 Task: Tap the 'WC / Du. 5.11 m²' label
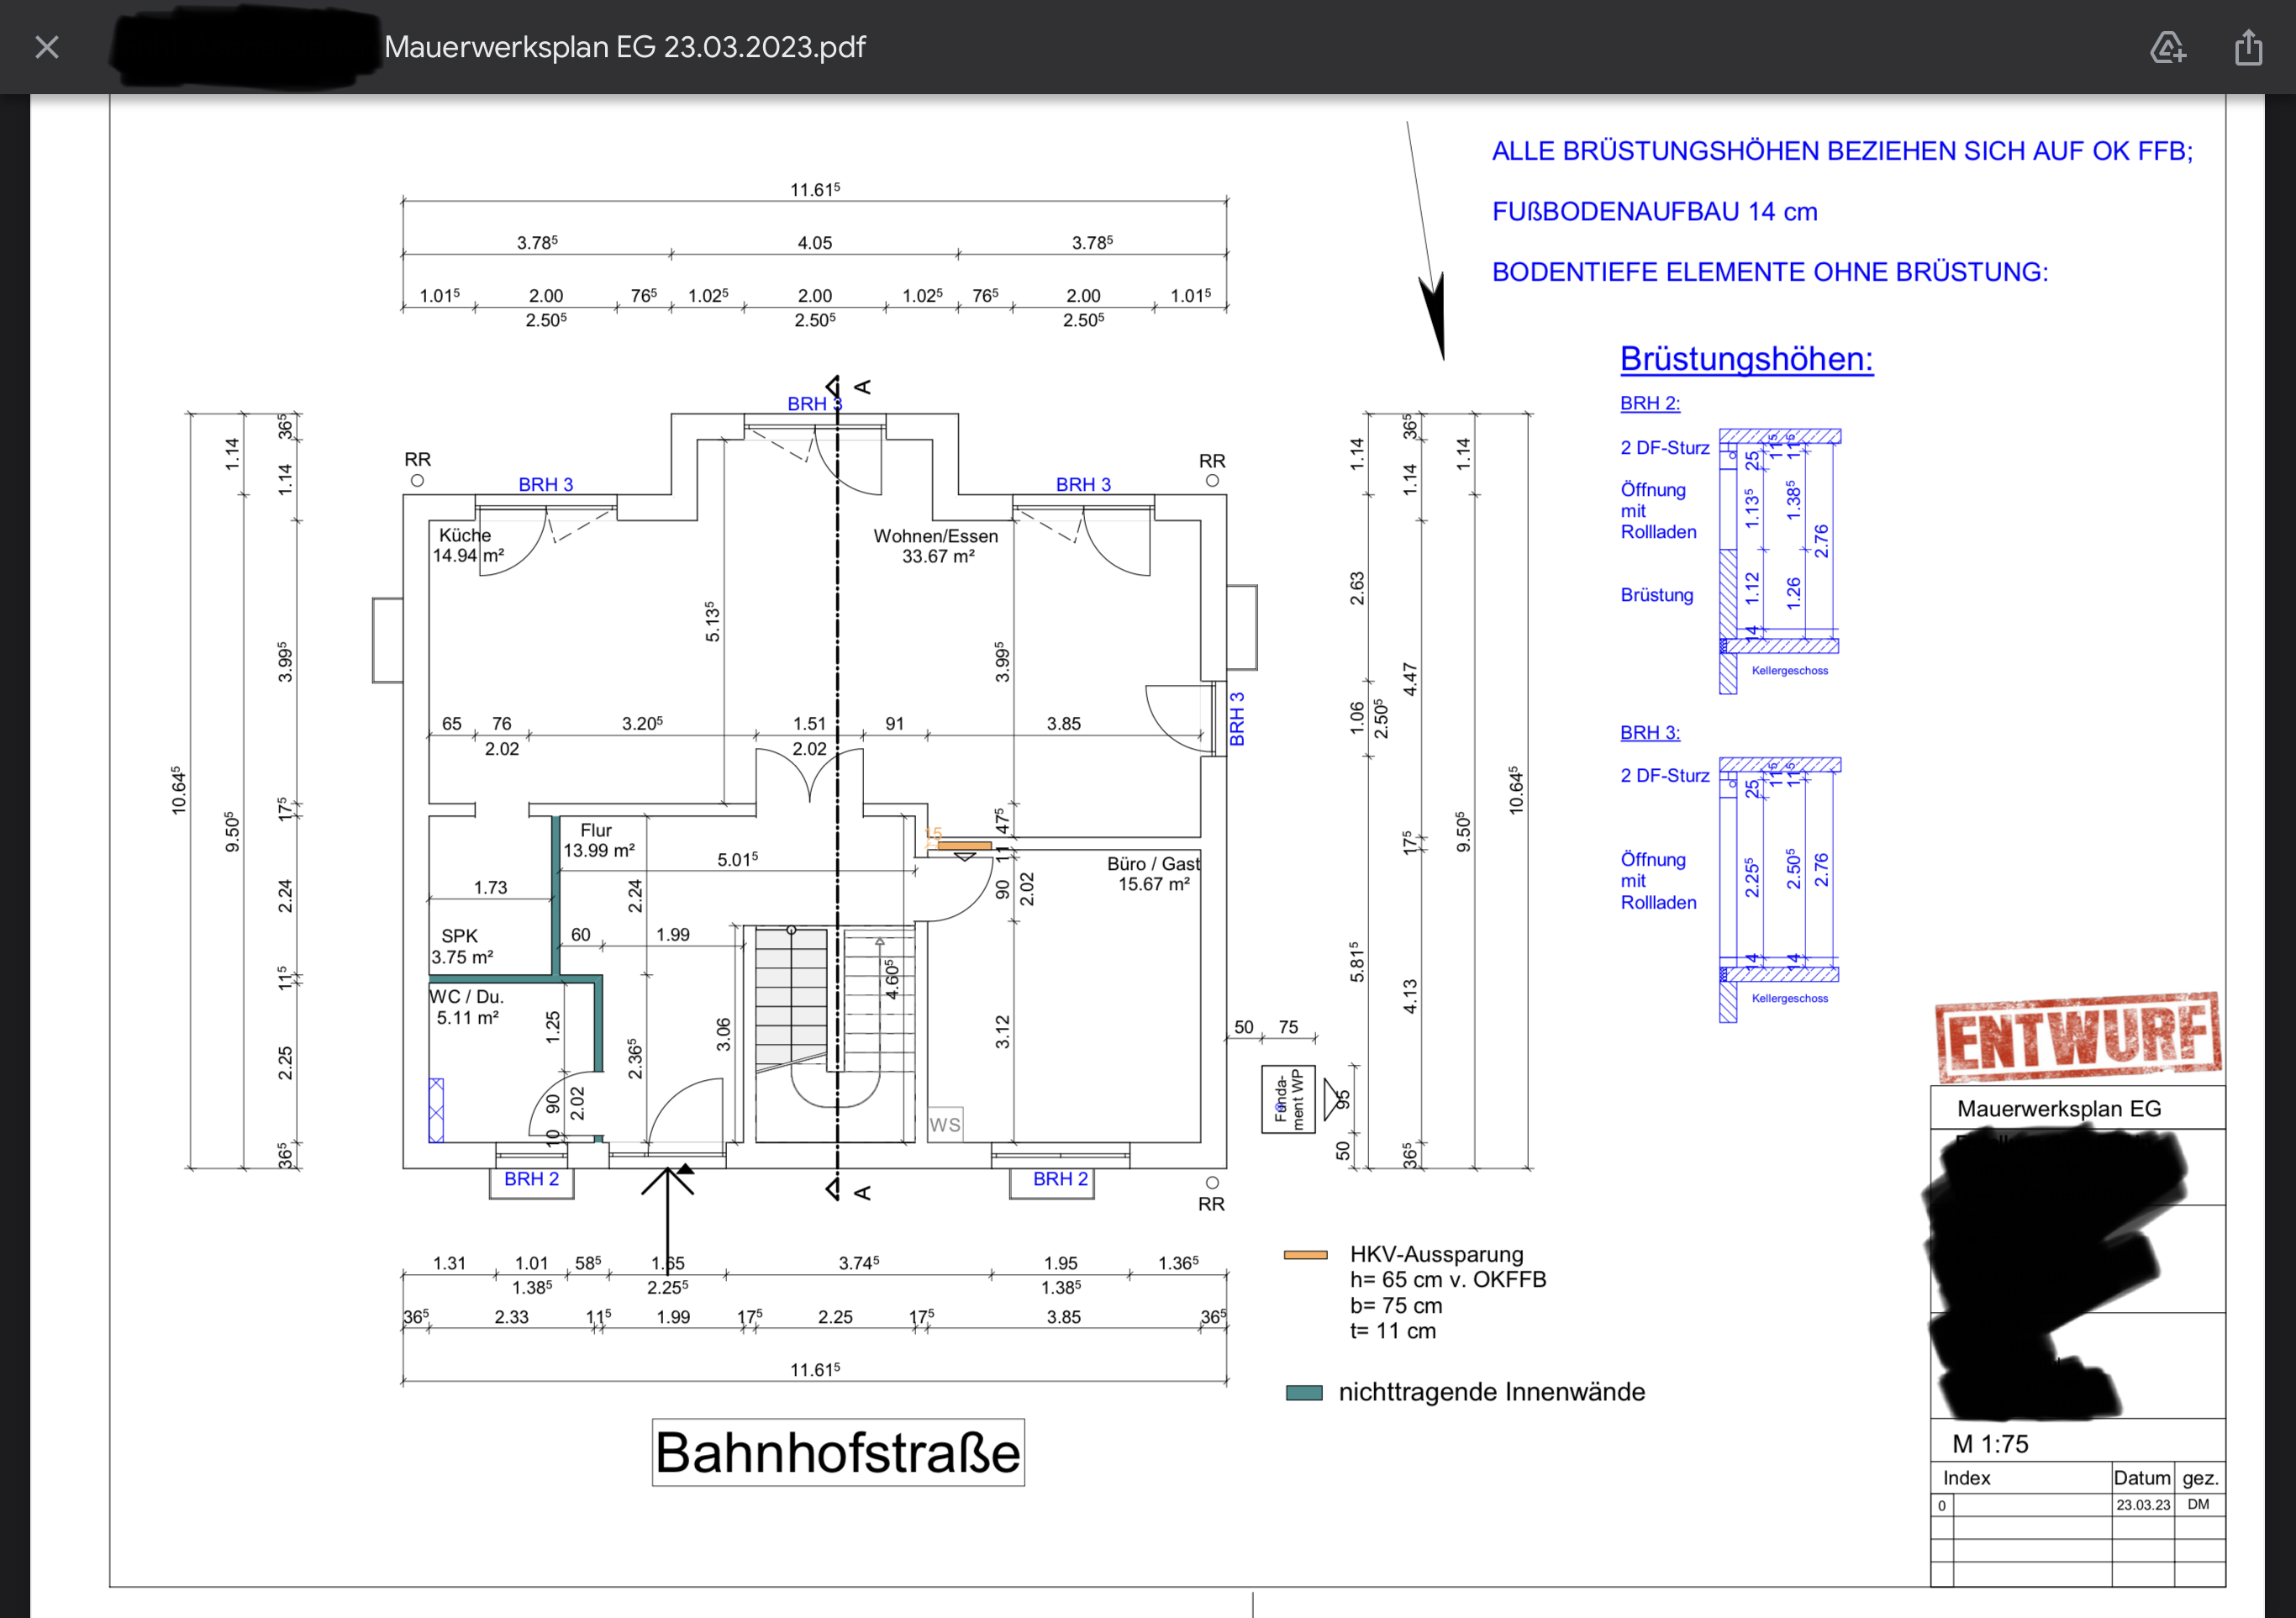tap(466, 1007)
